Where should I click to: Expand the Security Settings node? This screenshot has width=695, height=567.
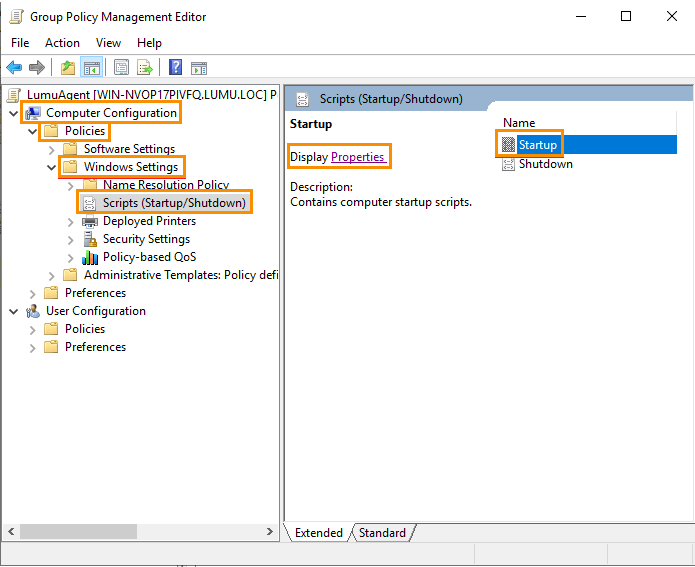(70, 240)
